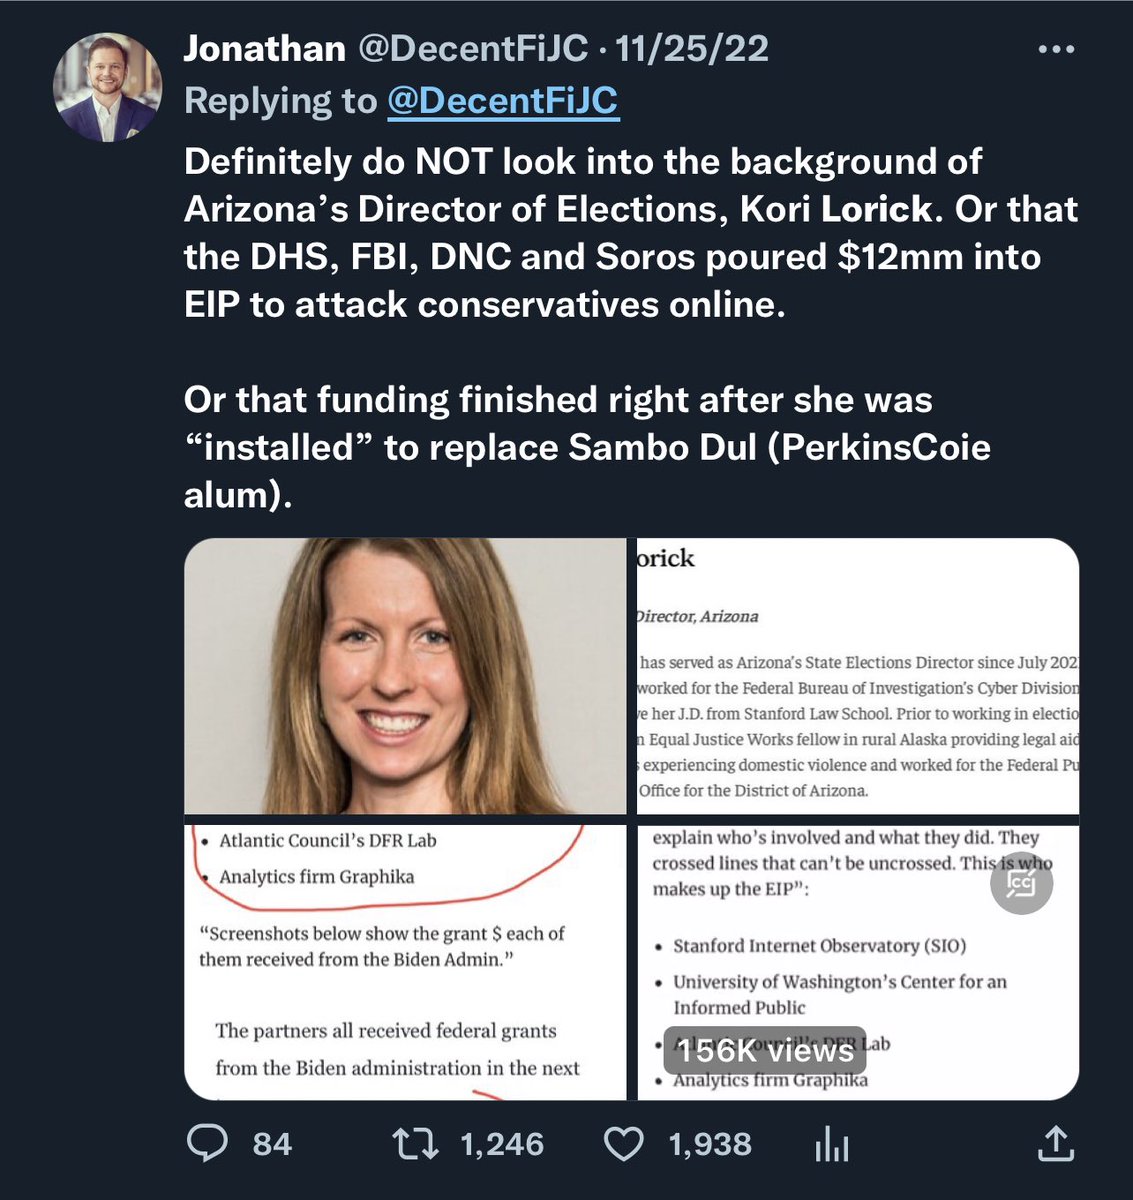Click the display name Jonathan

coord(264,48)
